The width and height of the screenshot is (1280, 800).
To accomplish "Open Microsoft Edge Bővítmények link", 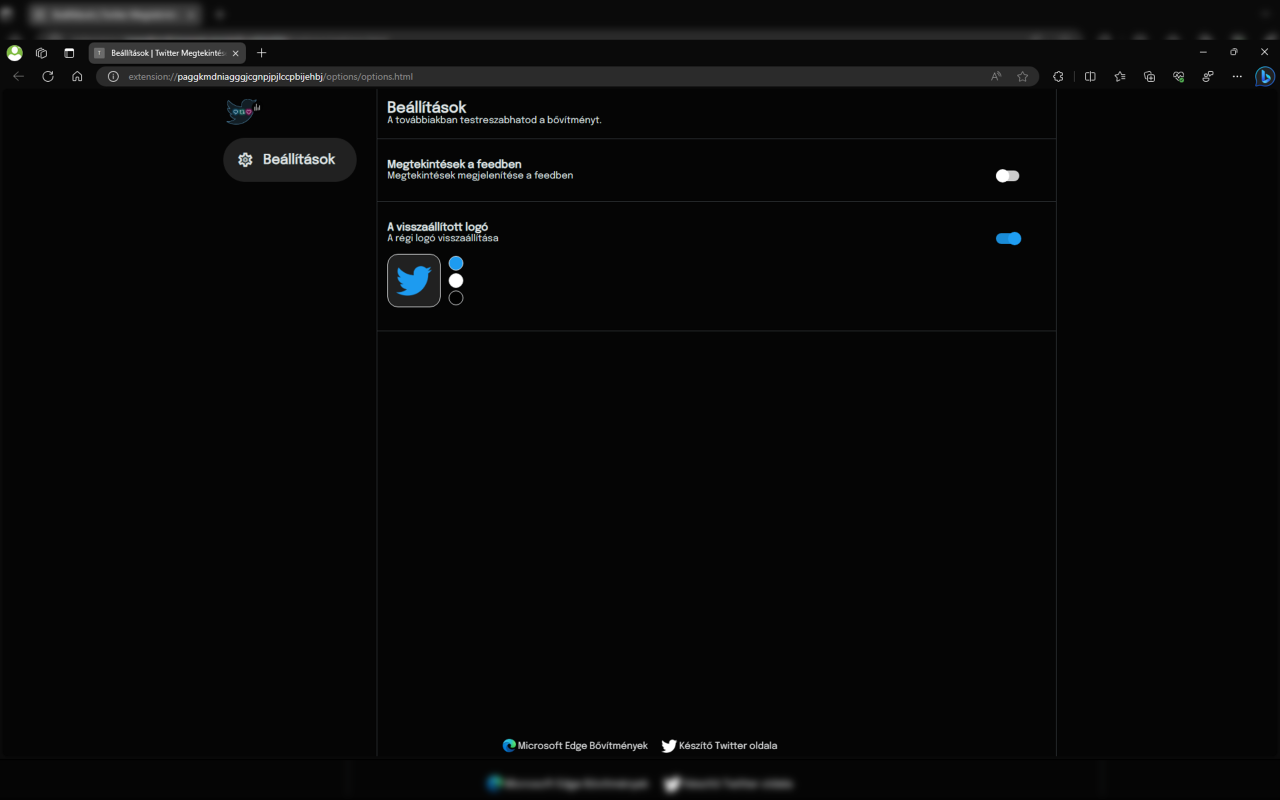I will coord(575,746).
